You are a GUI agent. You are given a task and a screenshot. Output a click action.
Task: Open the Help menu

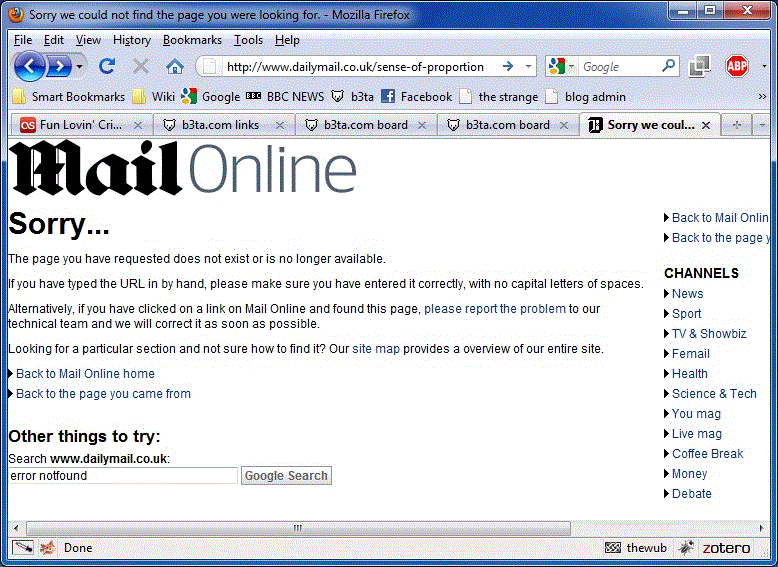[287, 40]
